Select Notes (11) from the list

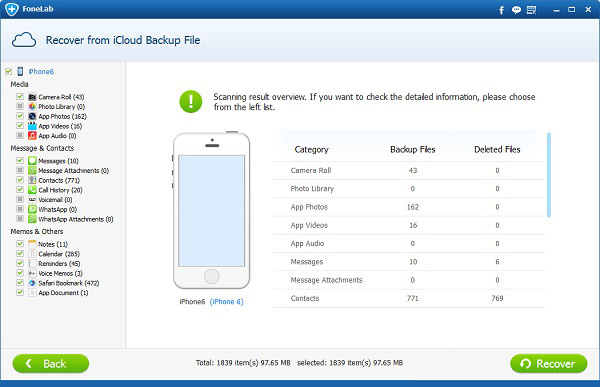click(x=53, y=244)
